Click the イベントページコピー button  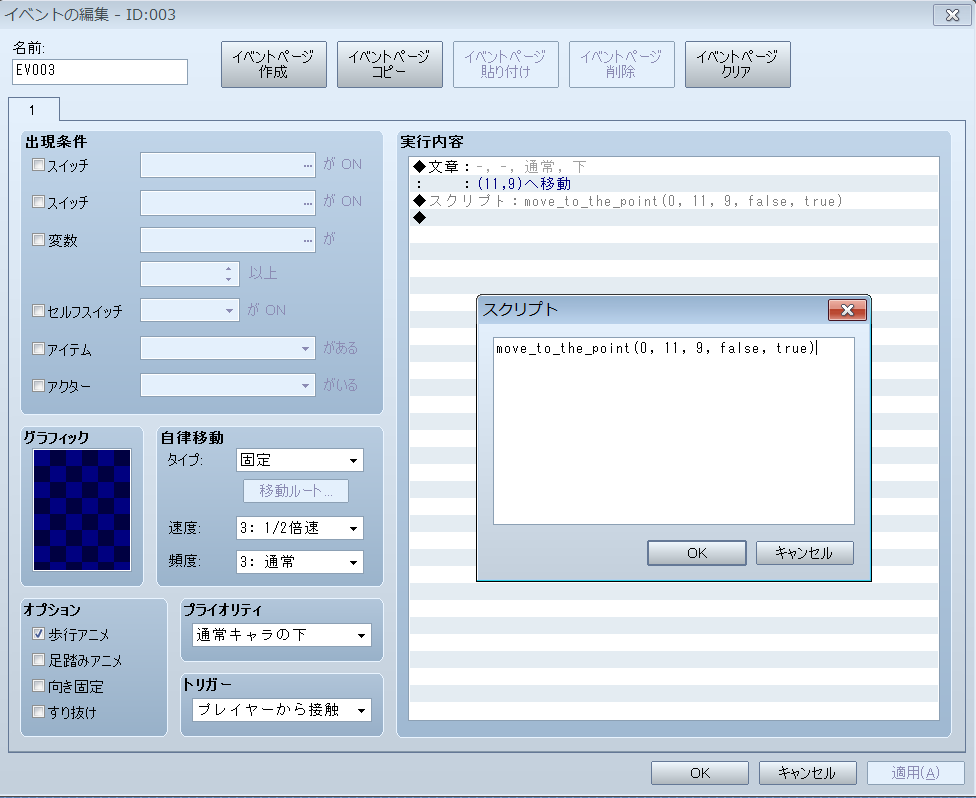[390, 65]
